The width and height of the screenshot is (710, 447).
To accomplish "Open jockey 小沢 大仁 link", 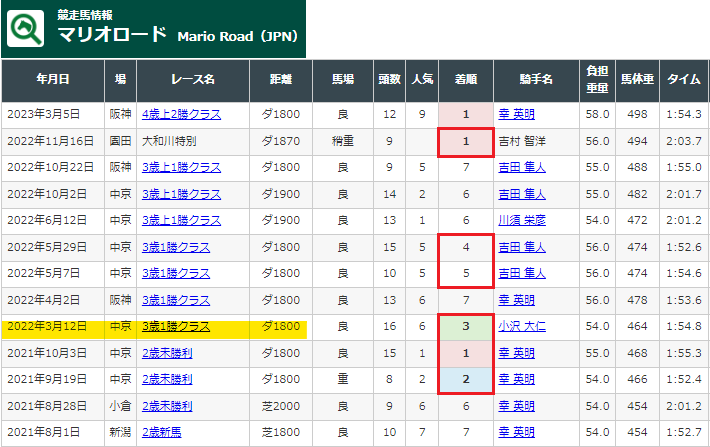I will (522, 327).
